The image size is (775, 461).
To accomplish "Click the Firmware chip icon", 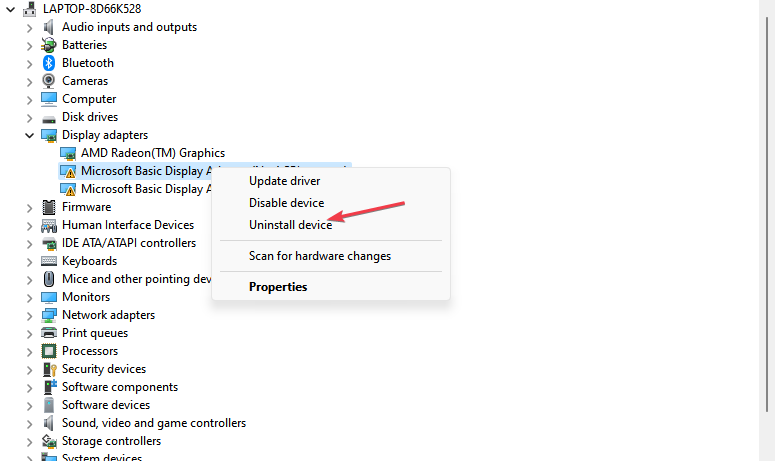I will (x=48, y=207).
